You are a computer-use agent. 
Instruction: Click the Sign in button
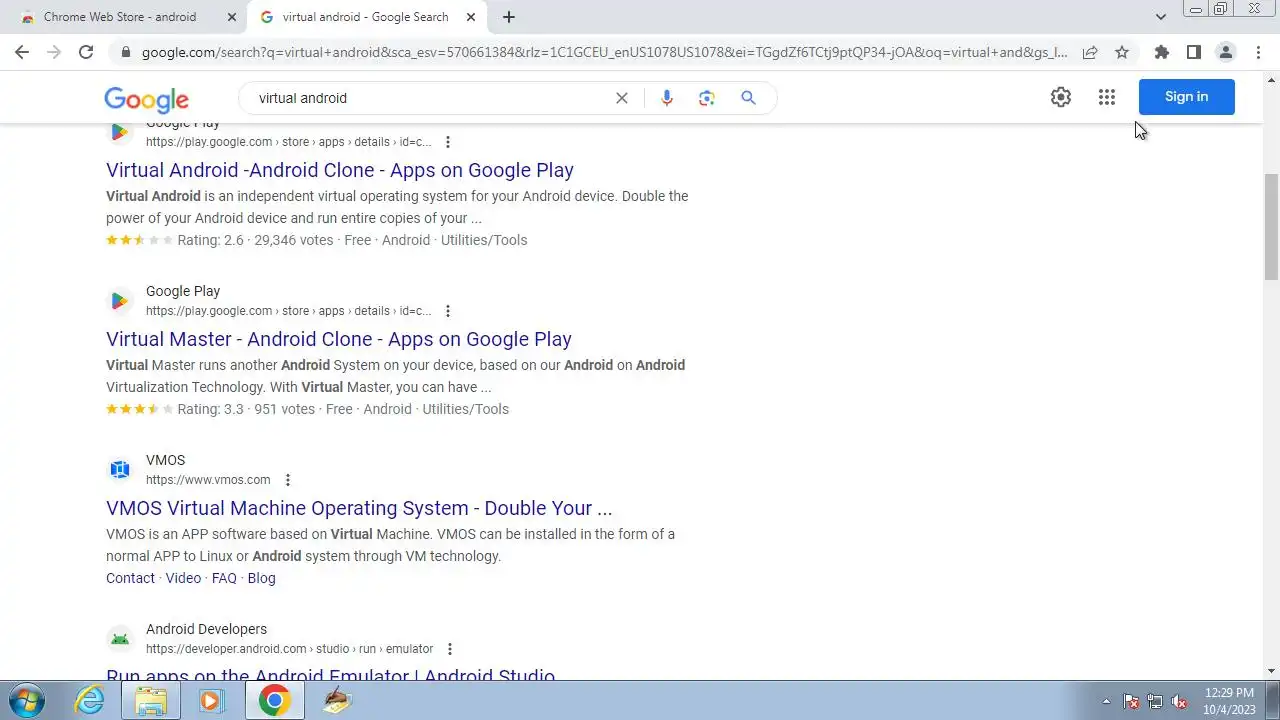coord(1187,97)
